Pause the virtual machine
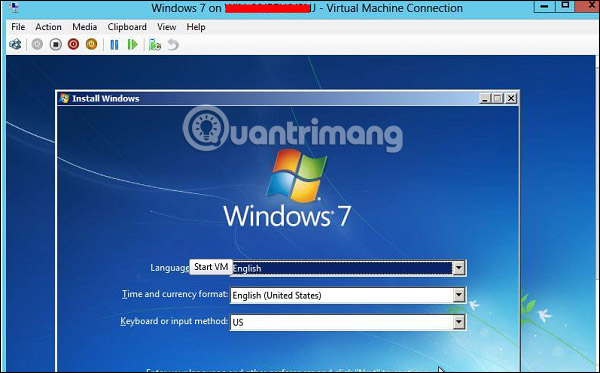Screen dimensions: 600x373 click(114, 45)
